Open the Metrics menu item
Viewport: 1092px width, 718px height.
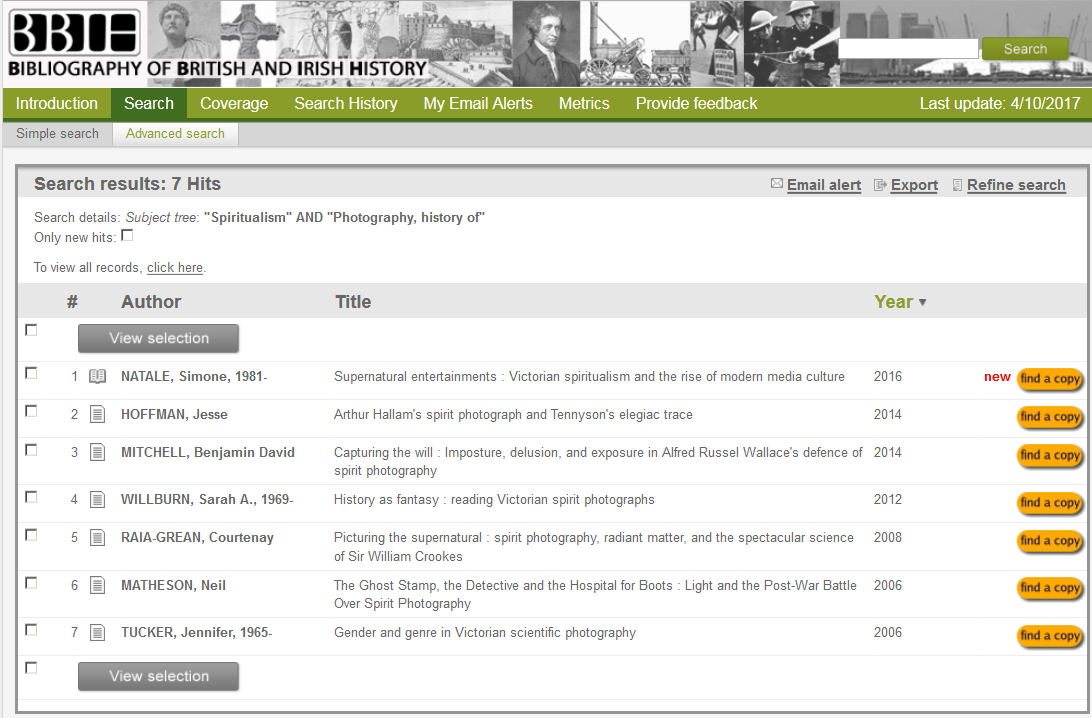[584, 104]
